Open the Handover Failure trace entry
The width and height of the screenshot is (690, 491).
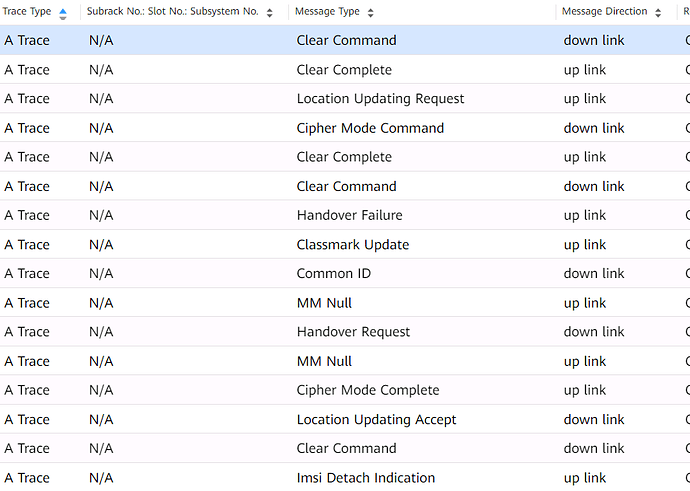coord(345,215)
